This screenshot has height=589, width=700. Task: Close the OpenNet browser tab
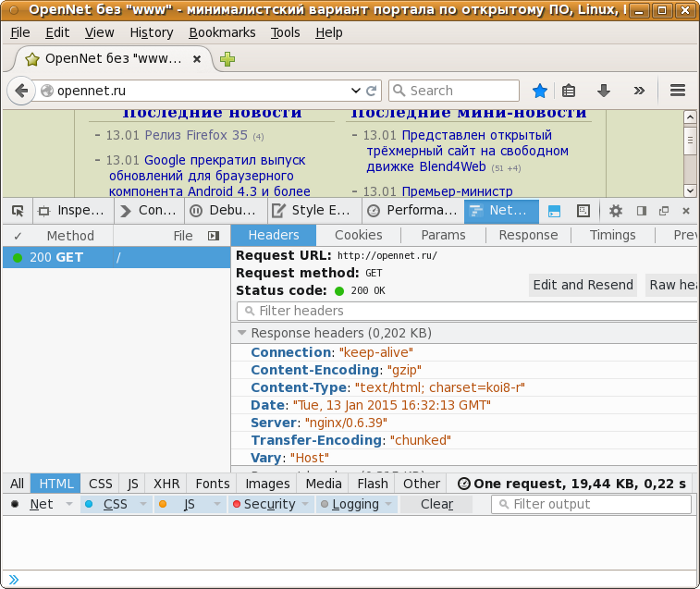[x=196, y=59]
